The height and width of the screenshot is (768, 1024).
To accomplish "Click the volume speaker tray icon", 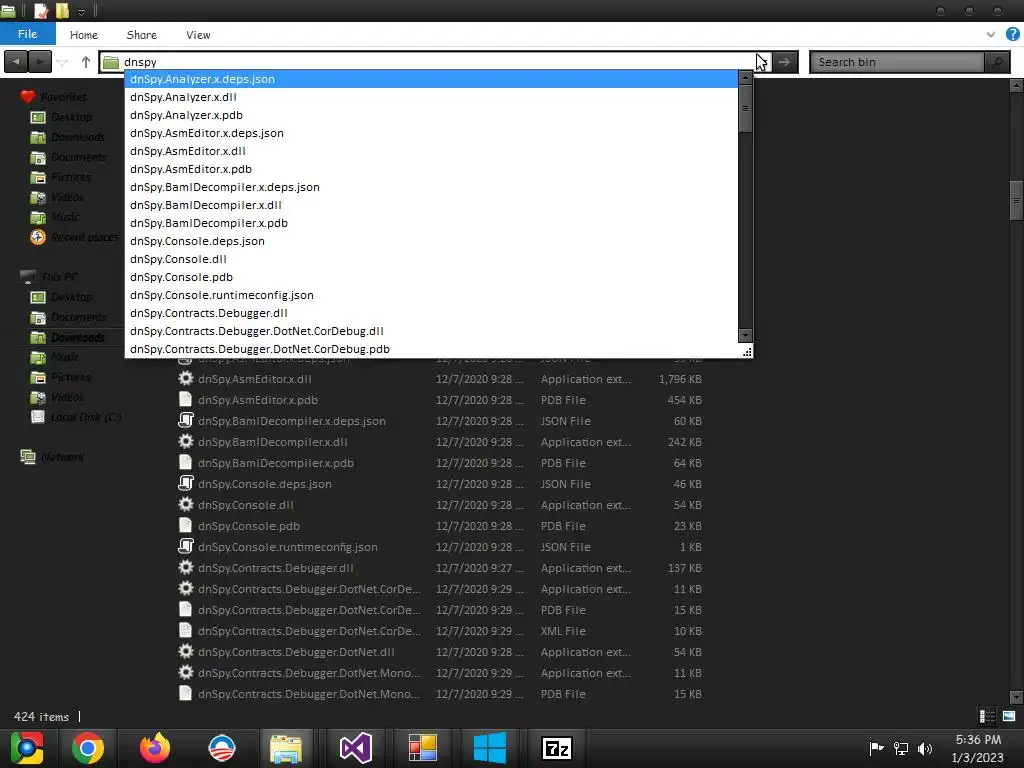I will [925, 748].
